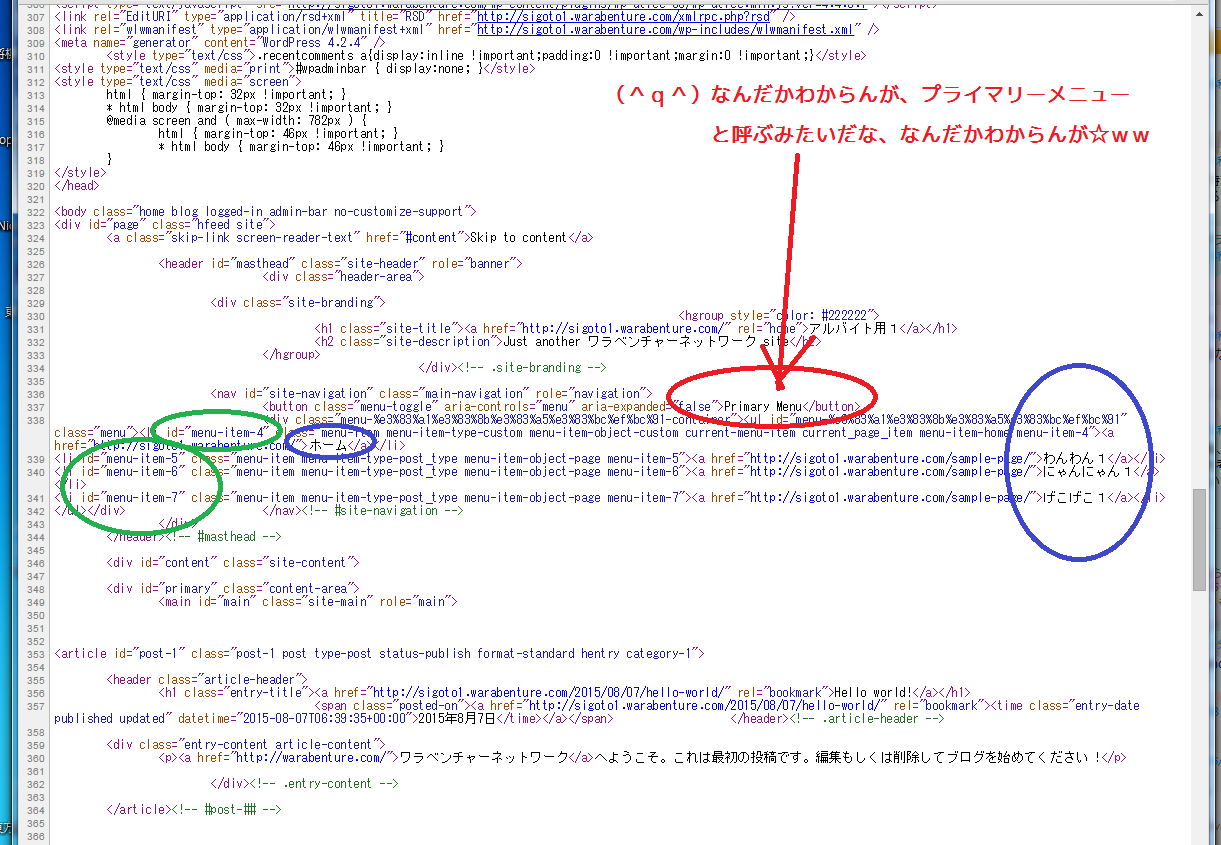This screenshot has width=1221, height=845.
Task: Click the '<!-- .article-header -->' comment
Action: 867,718
